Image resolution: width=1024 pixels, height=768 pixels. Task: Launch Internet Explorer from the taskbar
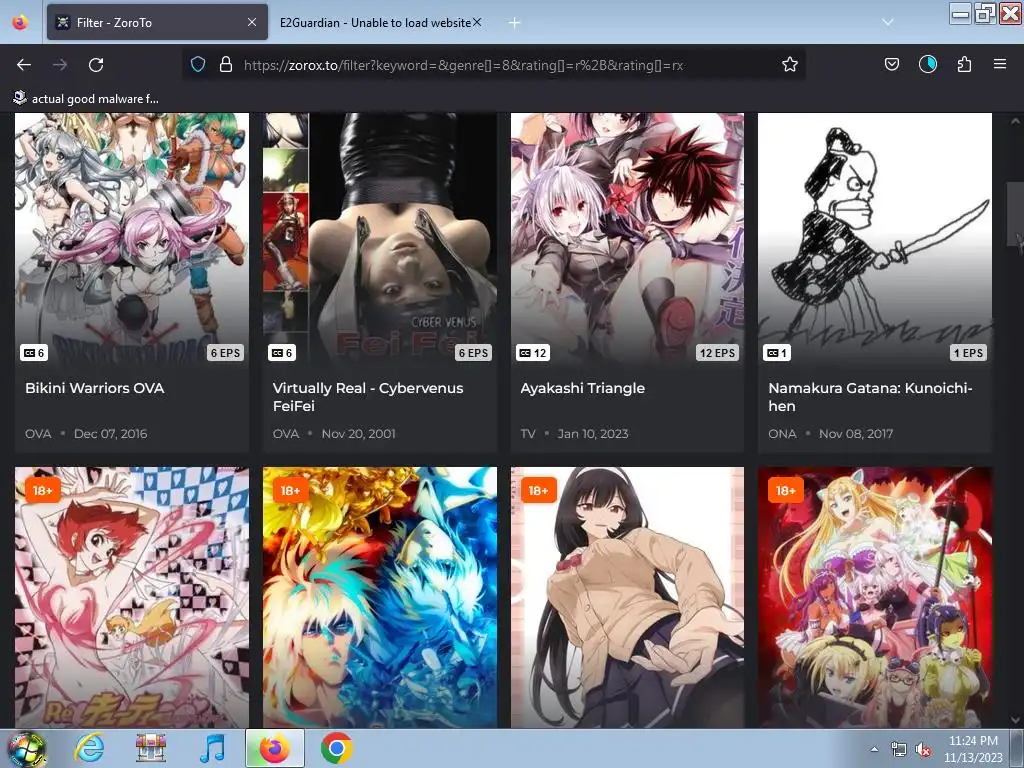(x=89, y=748)
